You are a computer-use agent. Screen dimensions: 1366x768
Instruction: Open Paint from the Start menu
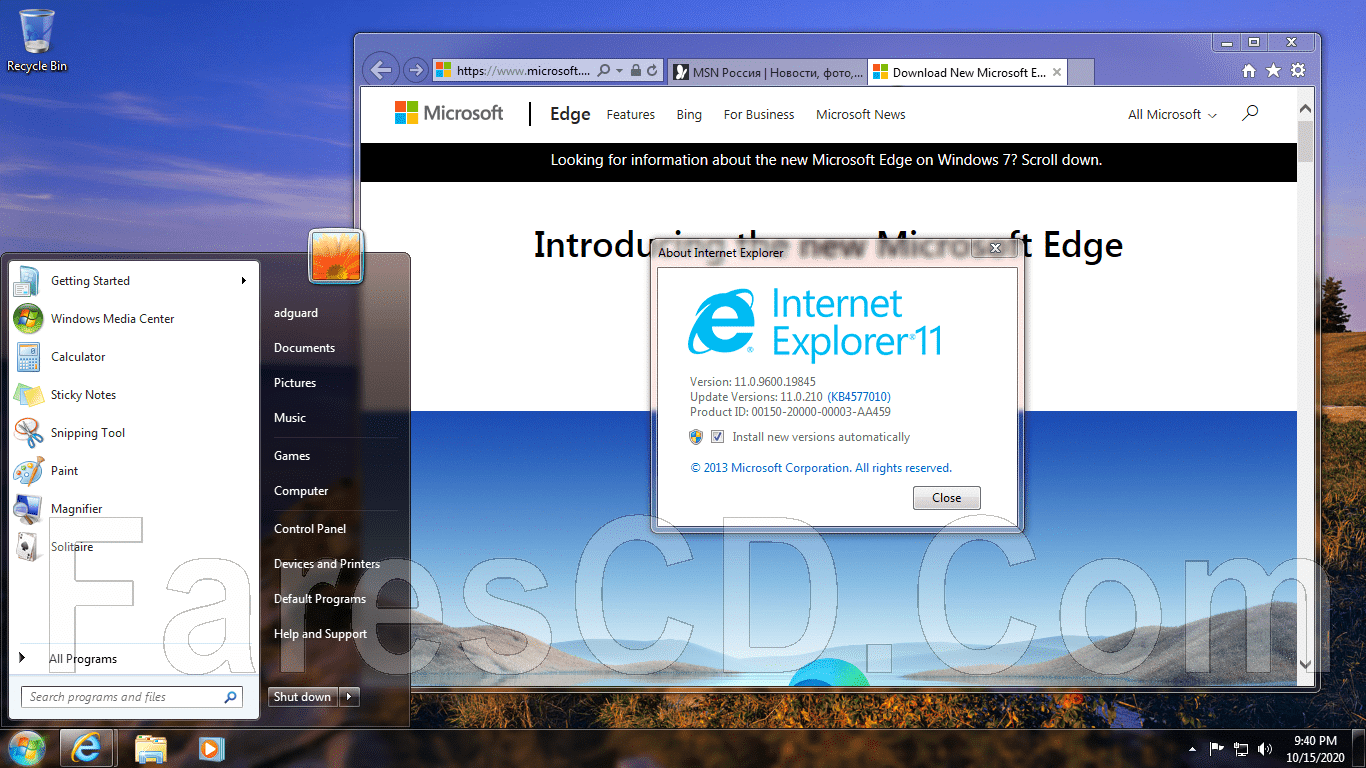point(132,471)
